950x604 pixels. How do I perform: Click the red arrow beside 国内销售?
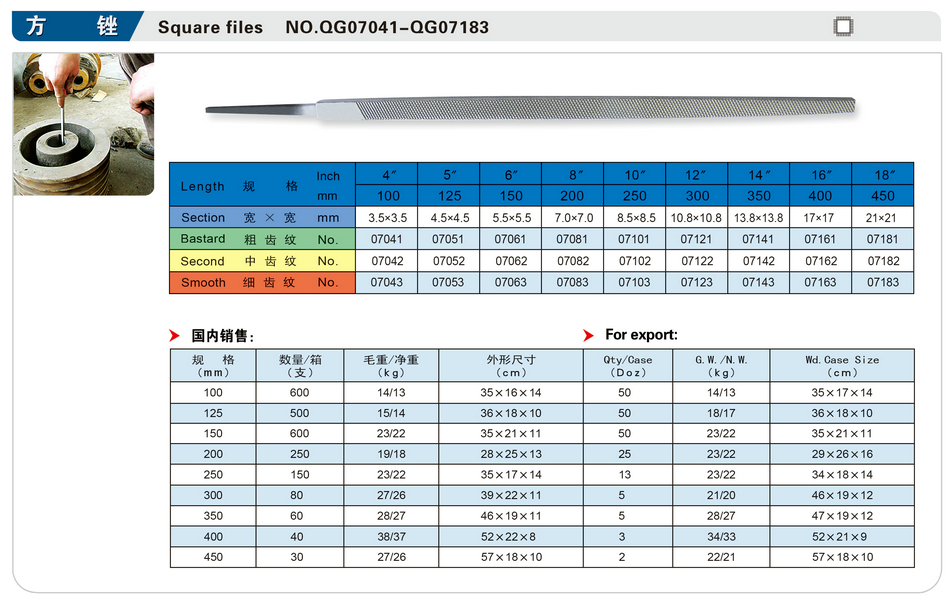pyautogui.click(x=174, y=336)
